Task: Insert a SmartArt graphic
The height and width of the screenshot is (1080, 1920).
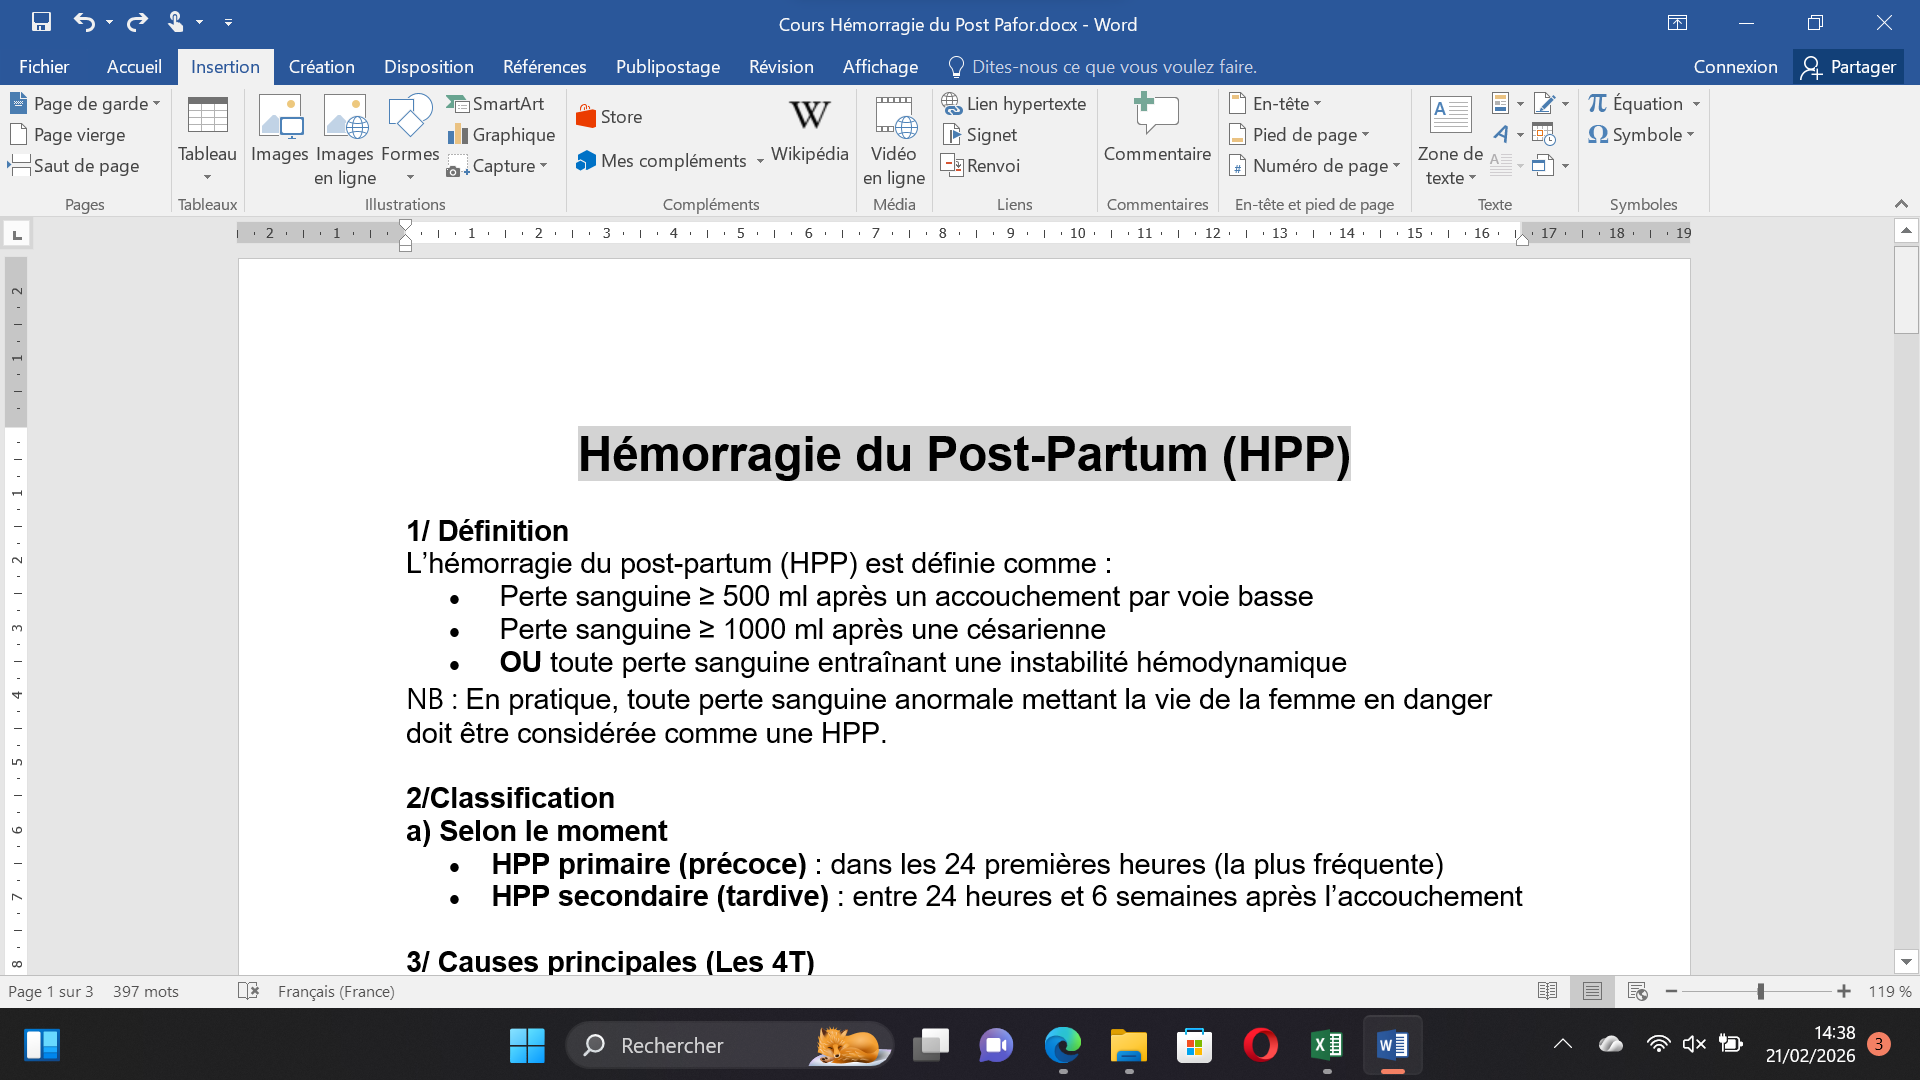Action: click(x=495, y=103)
